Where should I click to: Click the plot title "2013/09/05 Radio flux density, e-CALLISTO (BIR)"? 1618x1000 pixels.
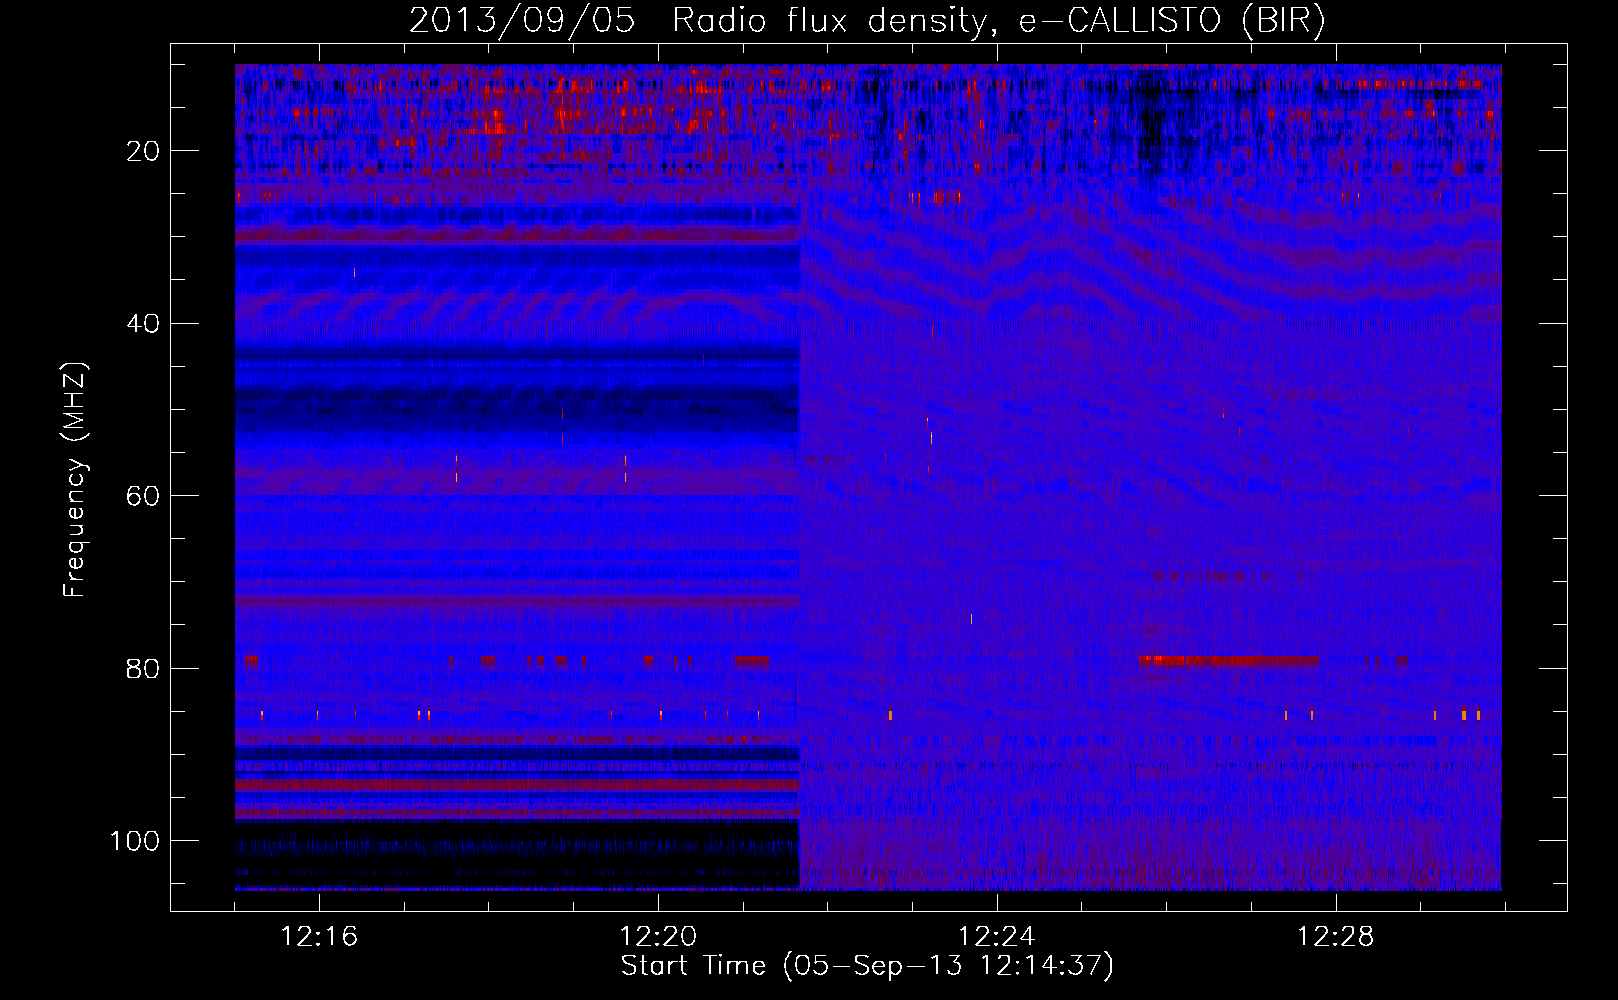(867, 20)
